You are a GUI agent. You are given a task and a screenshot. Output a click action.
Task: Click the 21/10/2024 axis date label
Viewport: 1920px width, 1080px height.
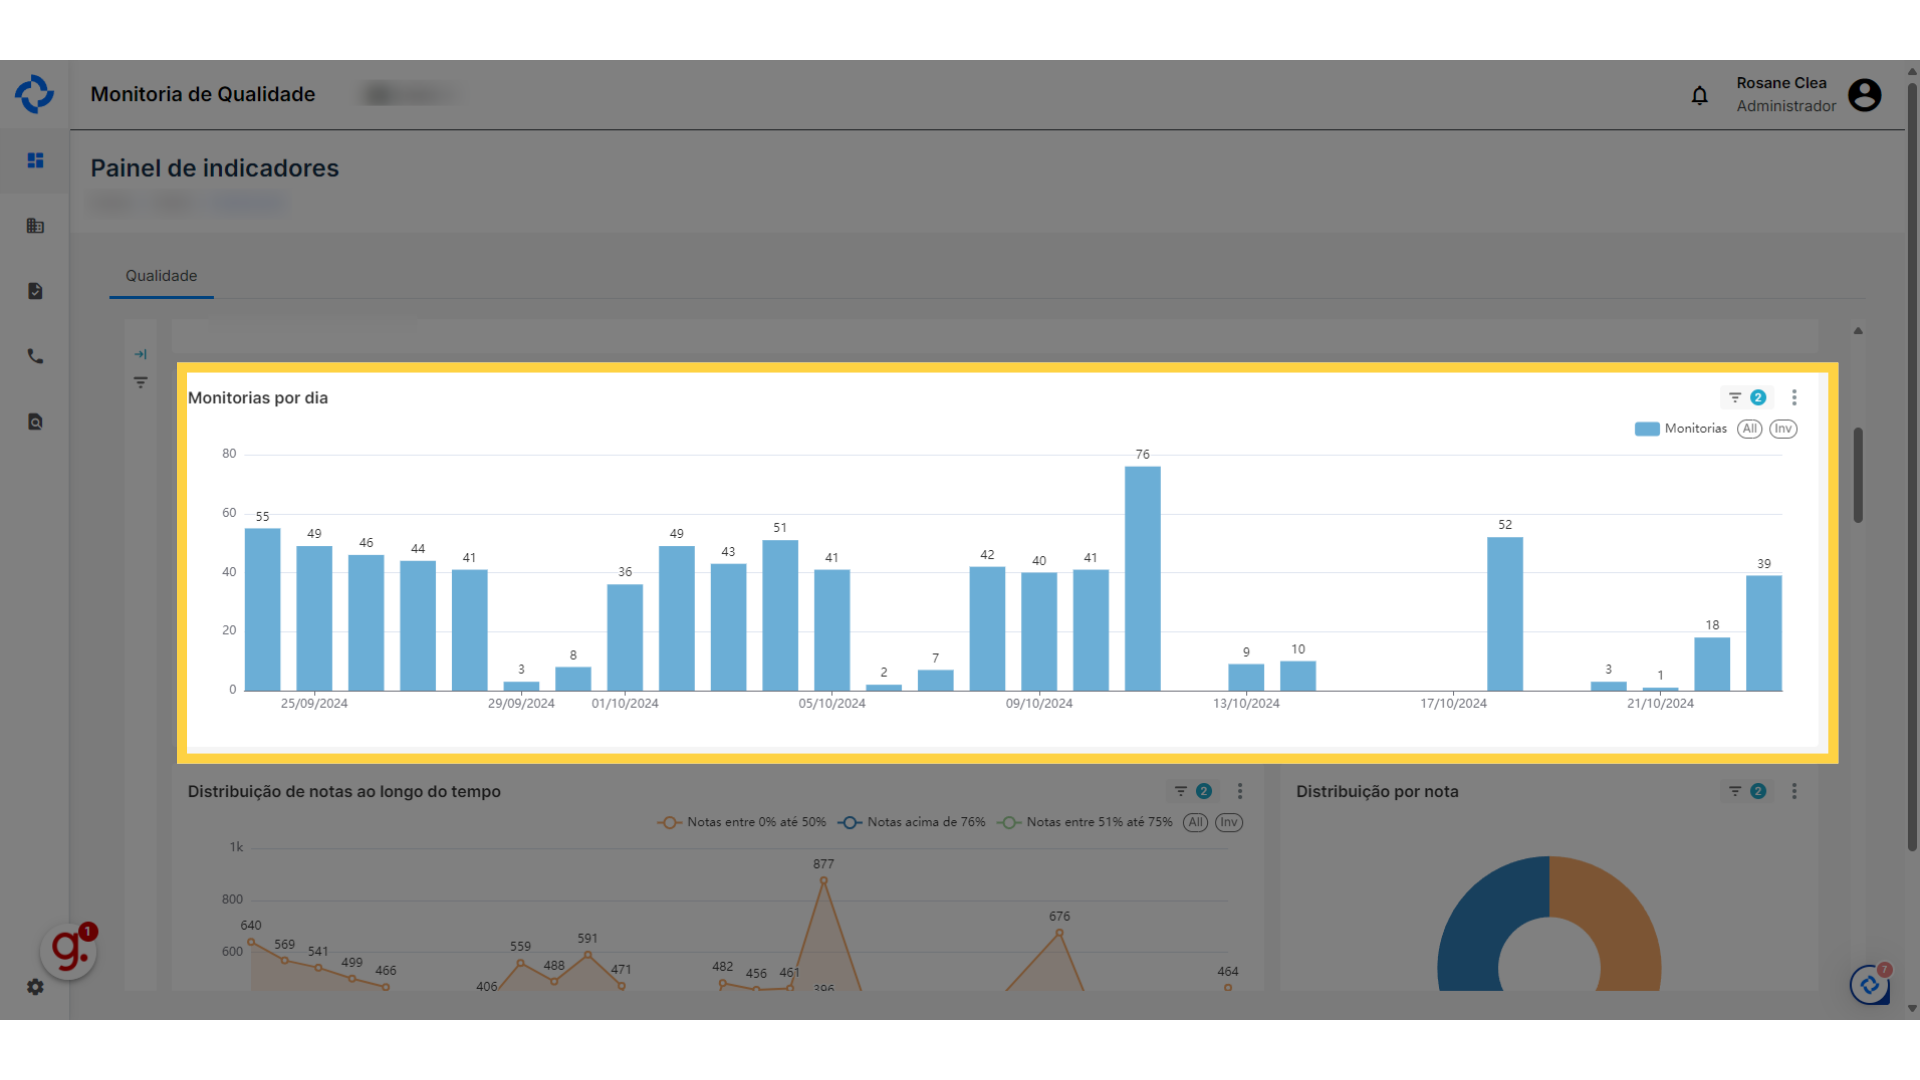point(1661,704)
